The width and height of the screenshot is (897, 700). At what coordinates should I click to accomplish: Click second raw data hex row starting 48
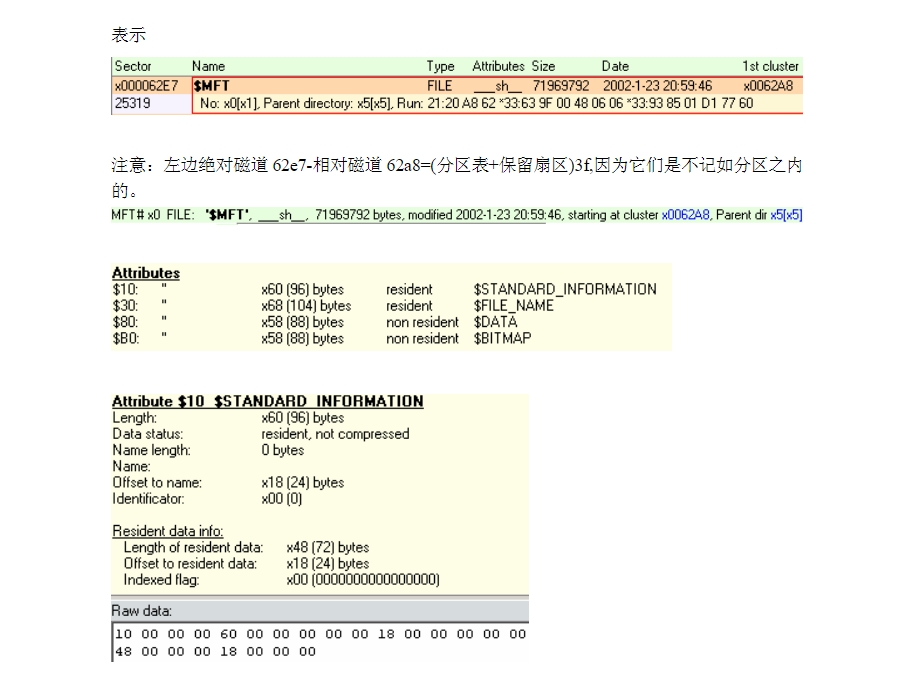(215, 651)
